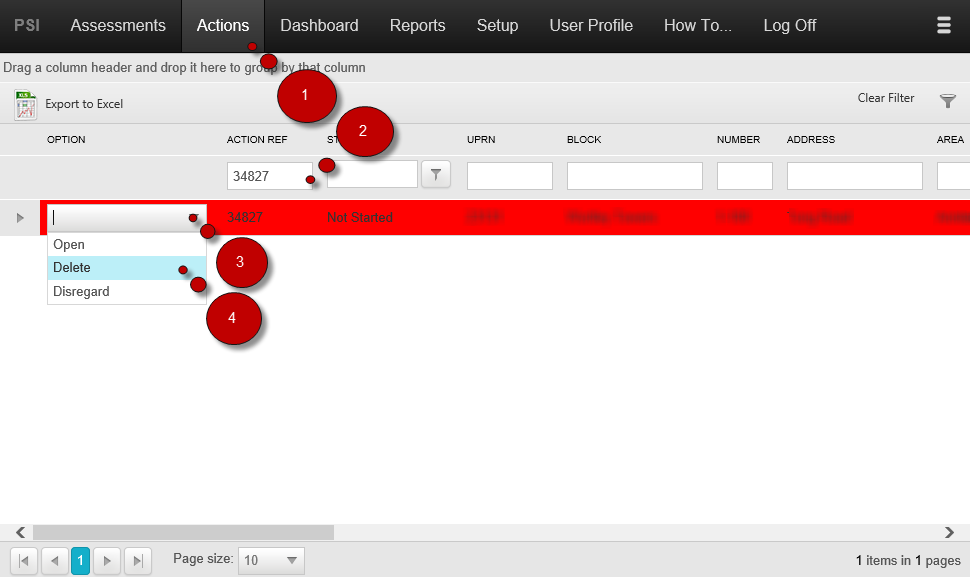This screenshot has height=577, width=970.
Task: Open the Option dropdown arrow in row 34827
Action: point(194,218)
